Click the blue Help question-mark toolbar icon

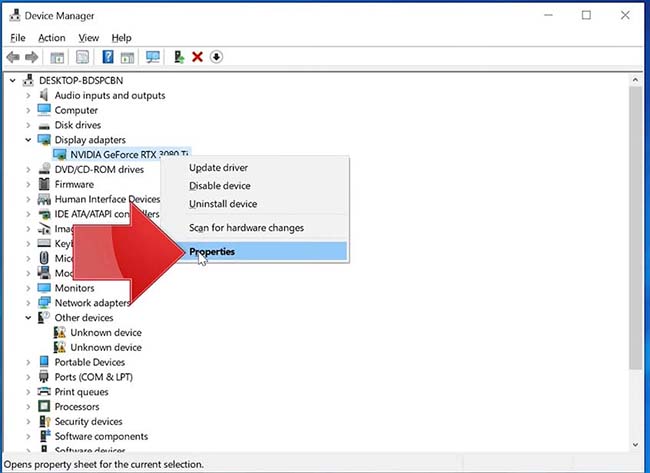pos(107,57)
